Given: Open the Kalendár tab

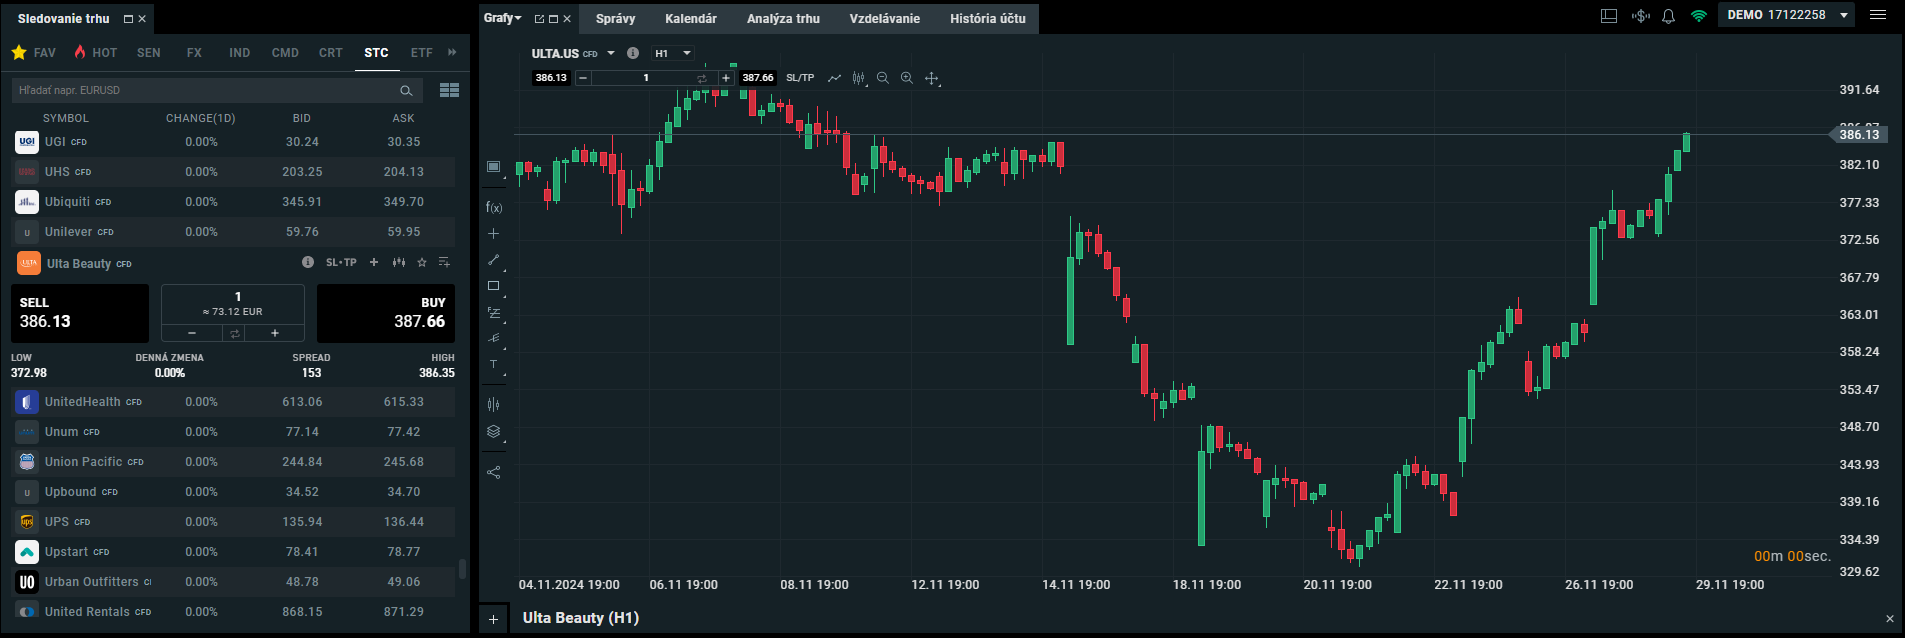Looking at the screenshot, I should tap(690, 19).
